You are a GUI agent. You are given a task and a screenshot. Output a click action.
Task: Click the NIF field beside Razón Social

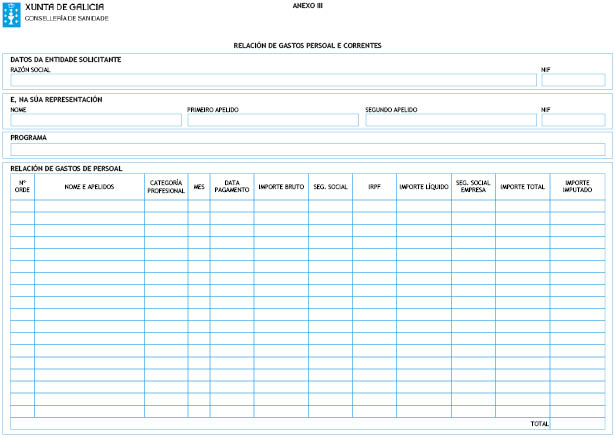click(x=572, y=80)
